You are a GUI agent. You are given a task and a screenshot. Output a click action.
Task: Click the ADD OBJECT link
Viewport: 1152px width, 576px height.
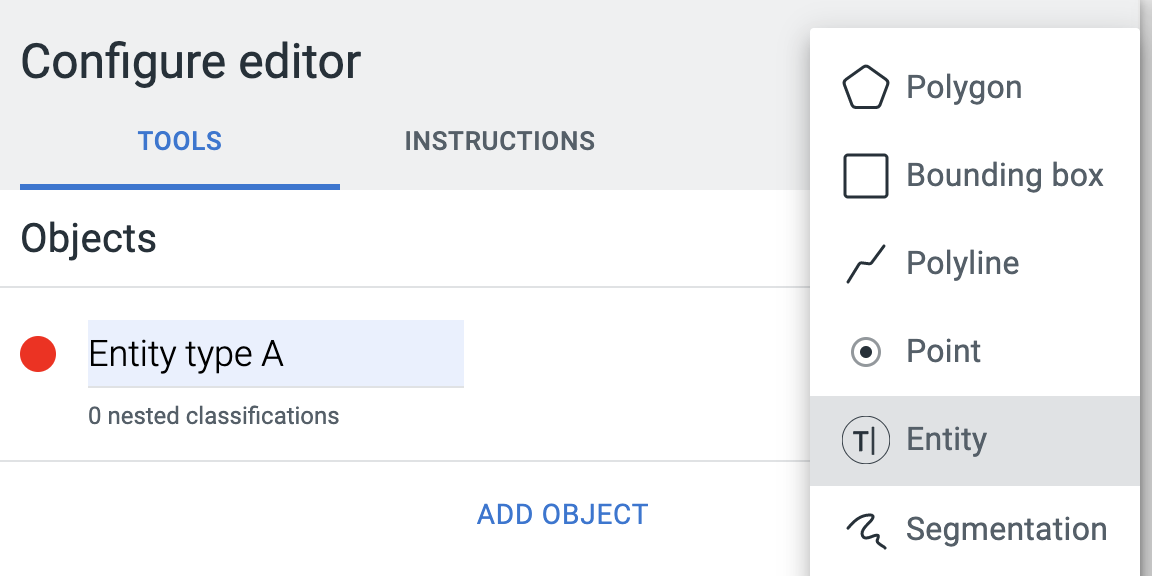(x=563, y=514)
